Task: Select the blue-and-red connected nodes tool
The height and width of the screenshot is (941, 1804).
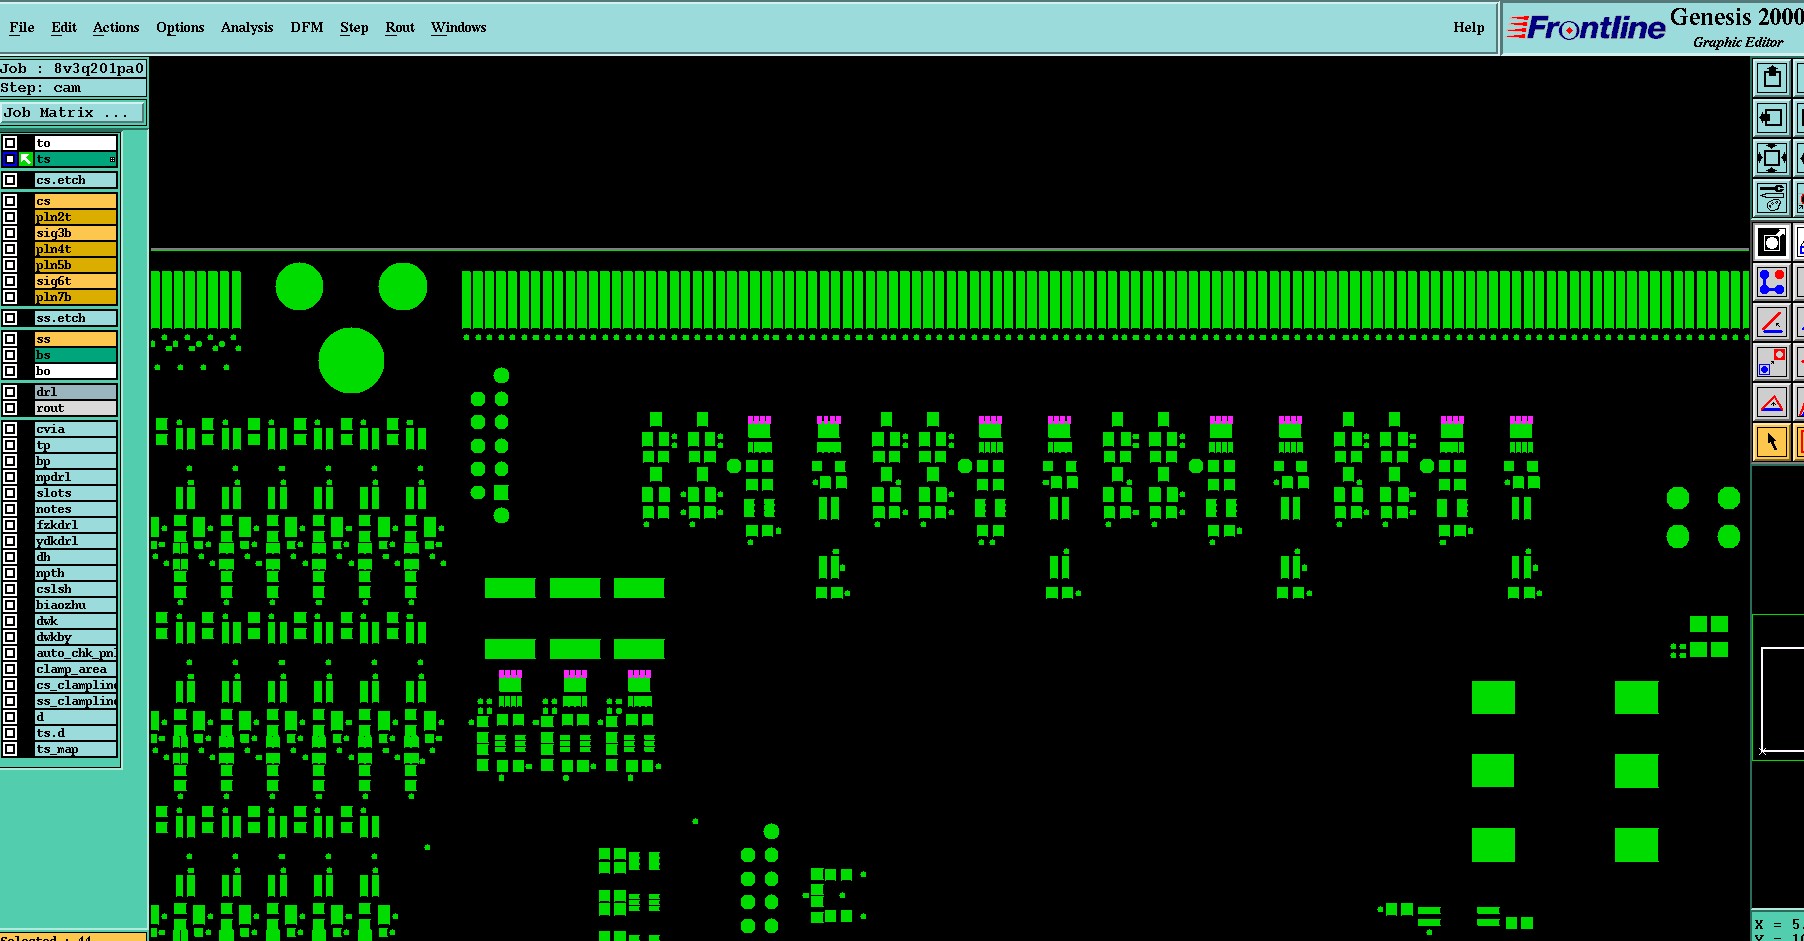Action: click(1771, 282)
